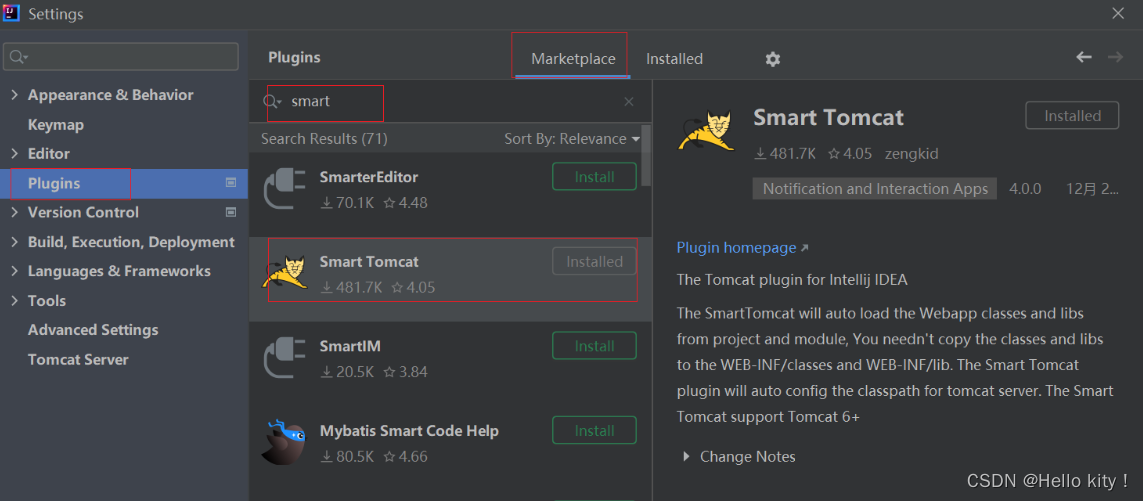Open the plugins gear settings icon
The height and width of the screenshot is (501, 1143).
773,59
